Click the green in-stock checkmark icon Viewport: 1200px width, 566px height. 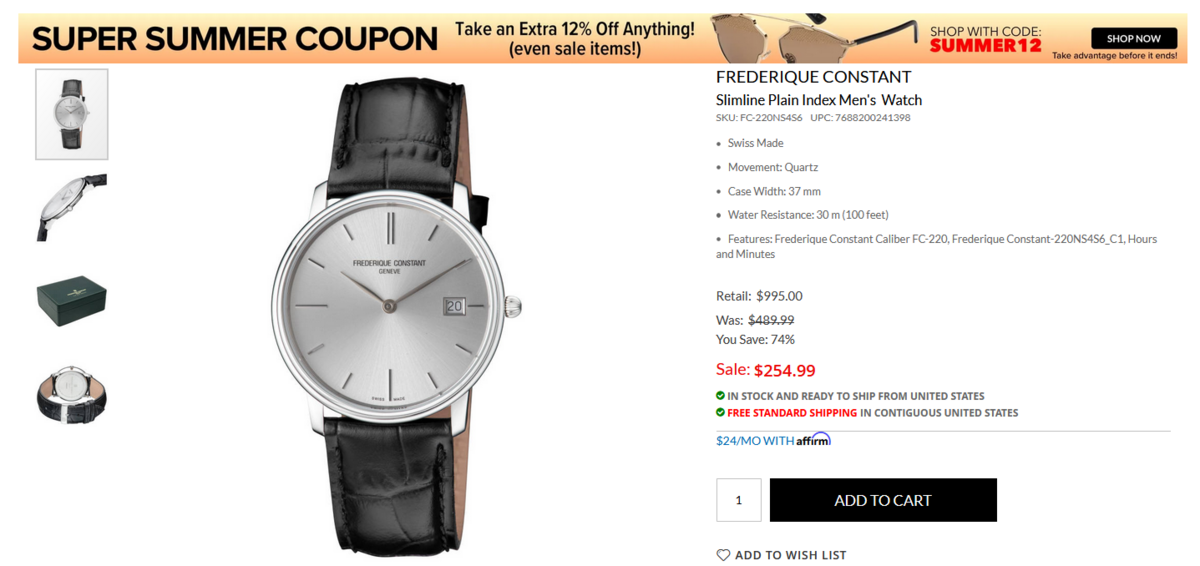(720, 396)
